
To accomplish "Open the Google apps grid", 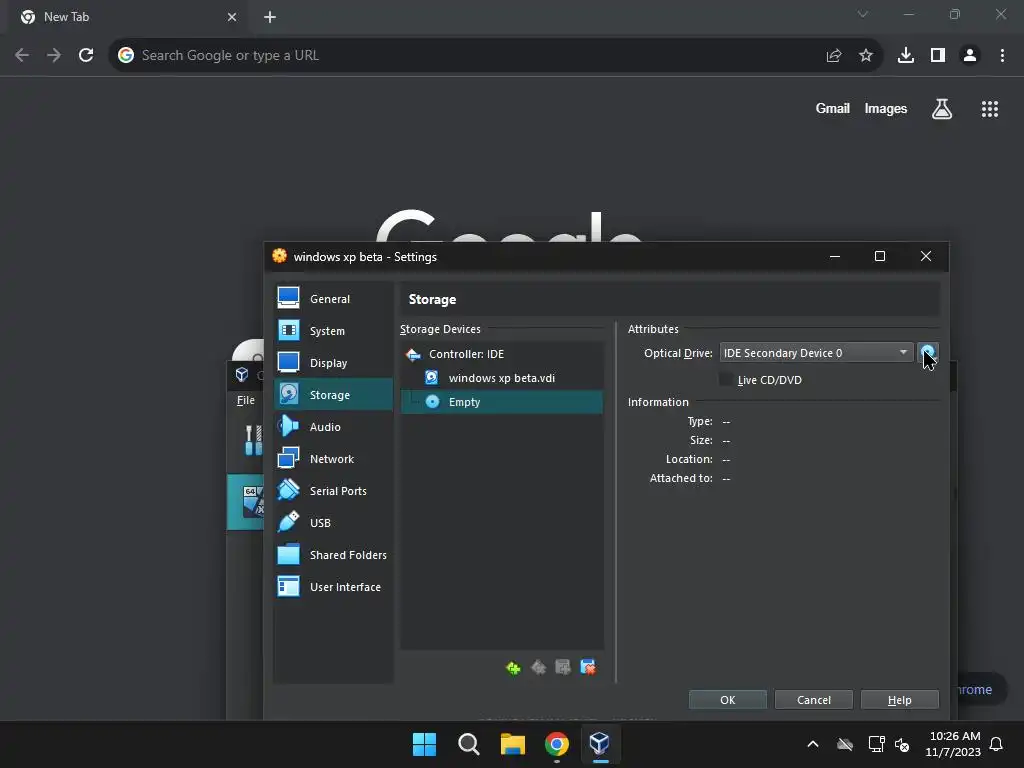I will coord(990,109).
